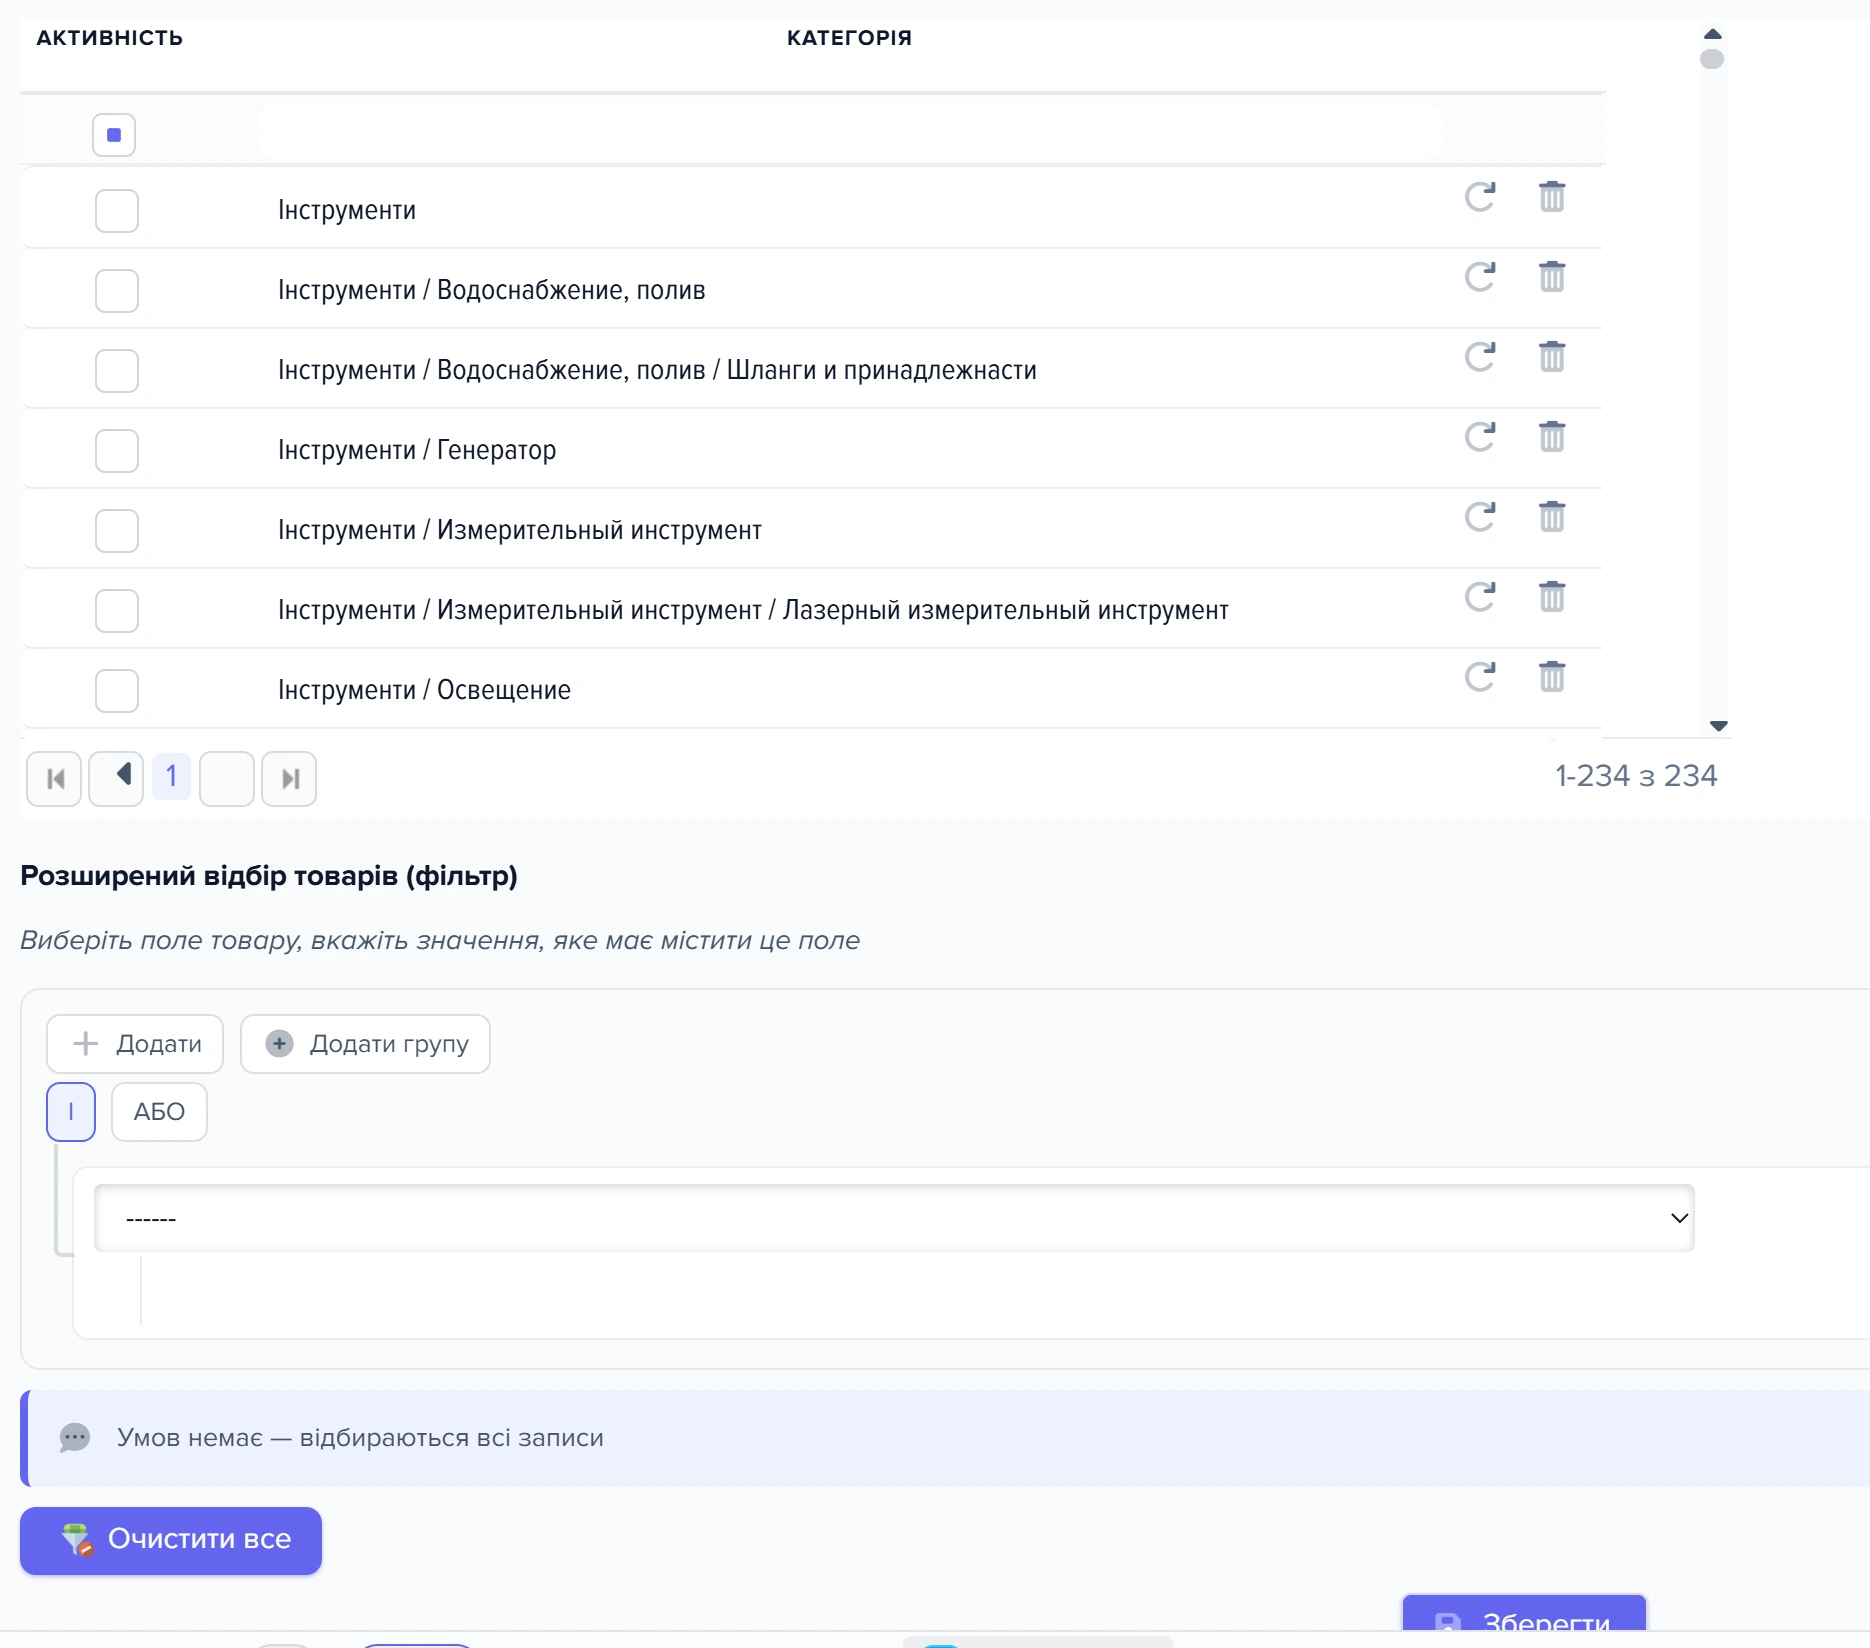1870x1648 pixels.
Task: Refresh the Лазерный измерительный инструмент row
Action: click(x=1480, y=597)
